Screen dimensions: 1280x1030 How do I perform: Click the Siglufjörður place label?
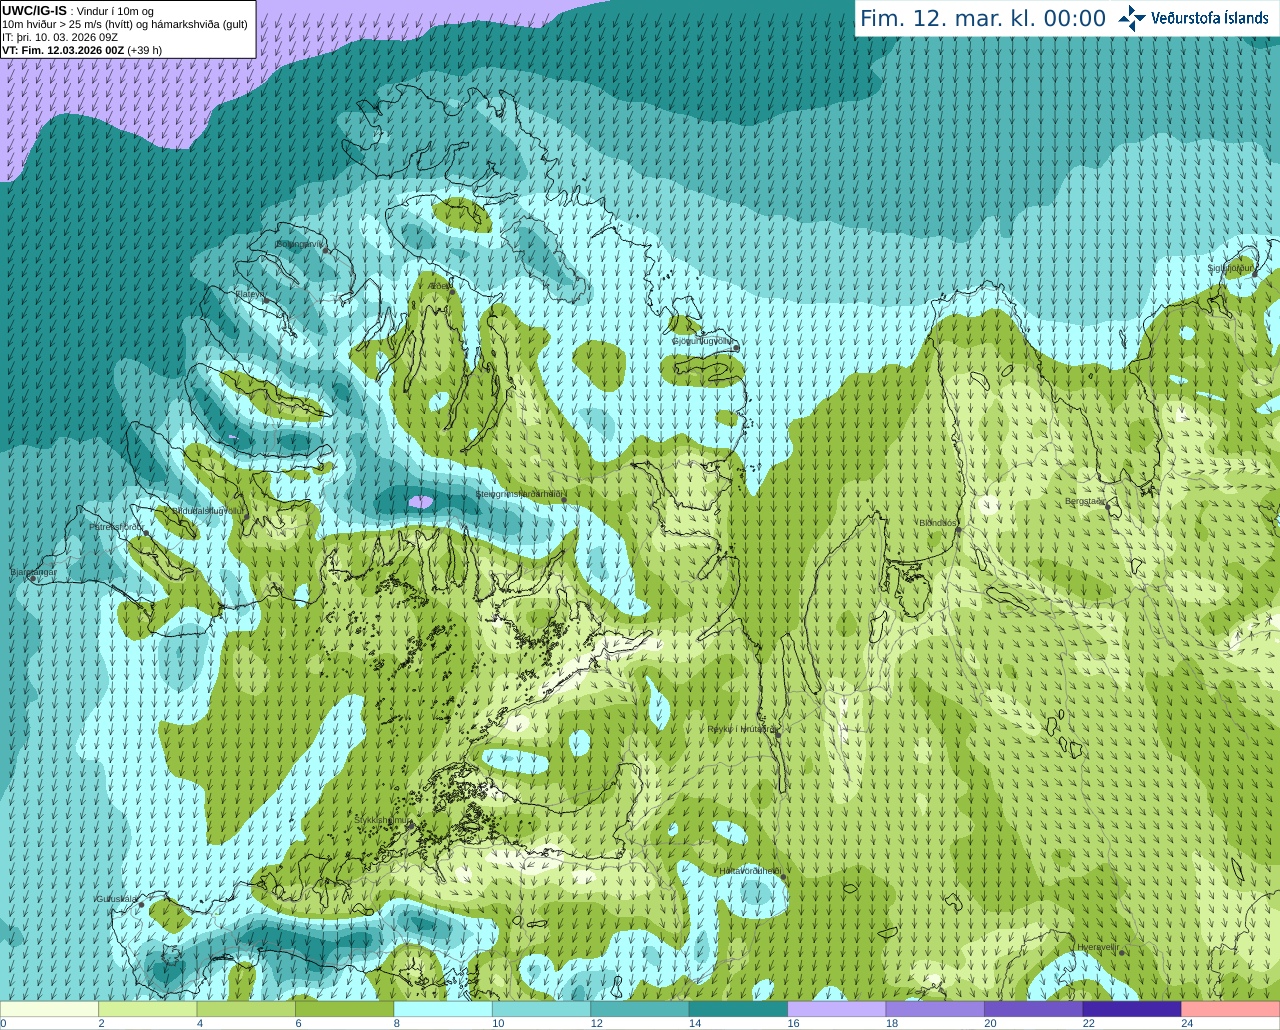tap(1229, 268)
